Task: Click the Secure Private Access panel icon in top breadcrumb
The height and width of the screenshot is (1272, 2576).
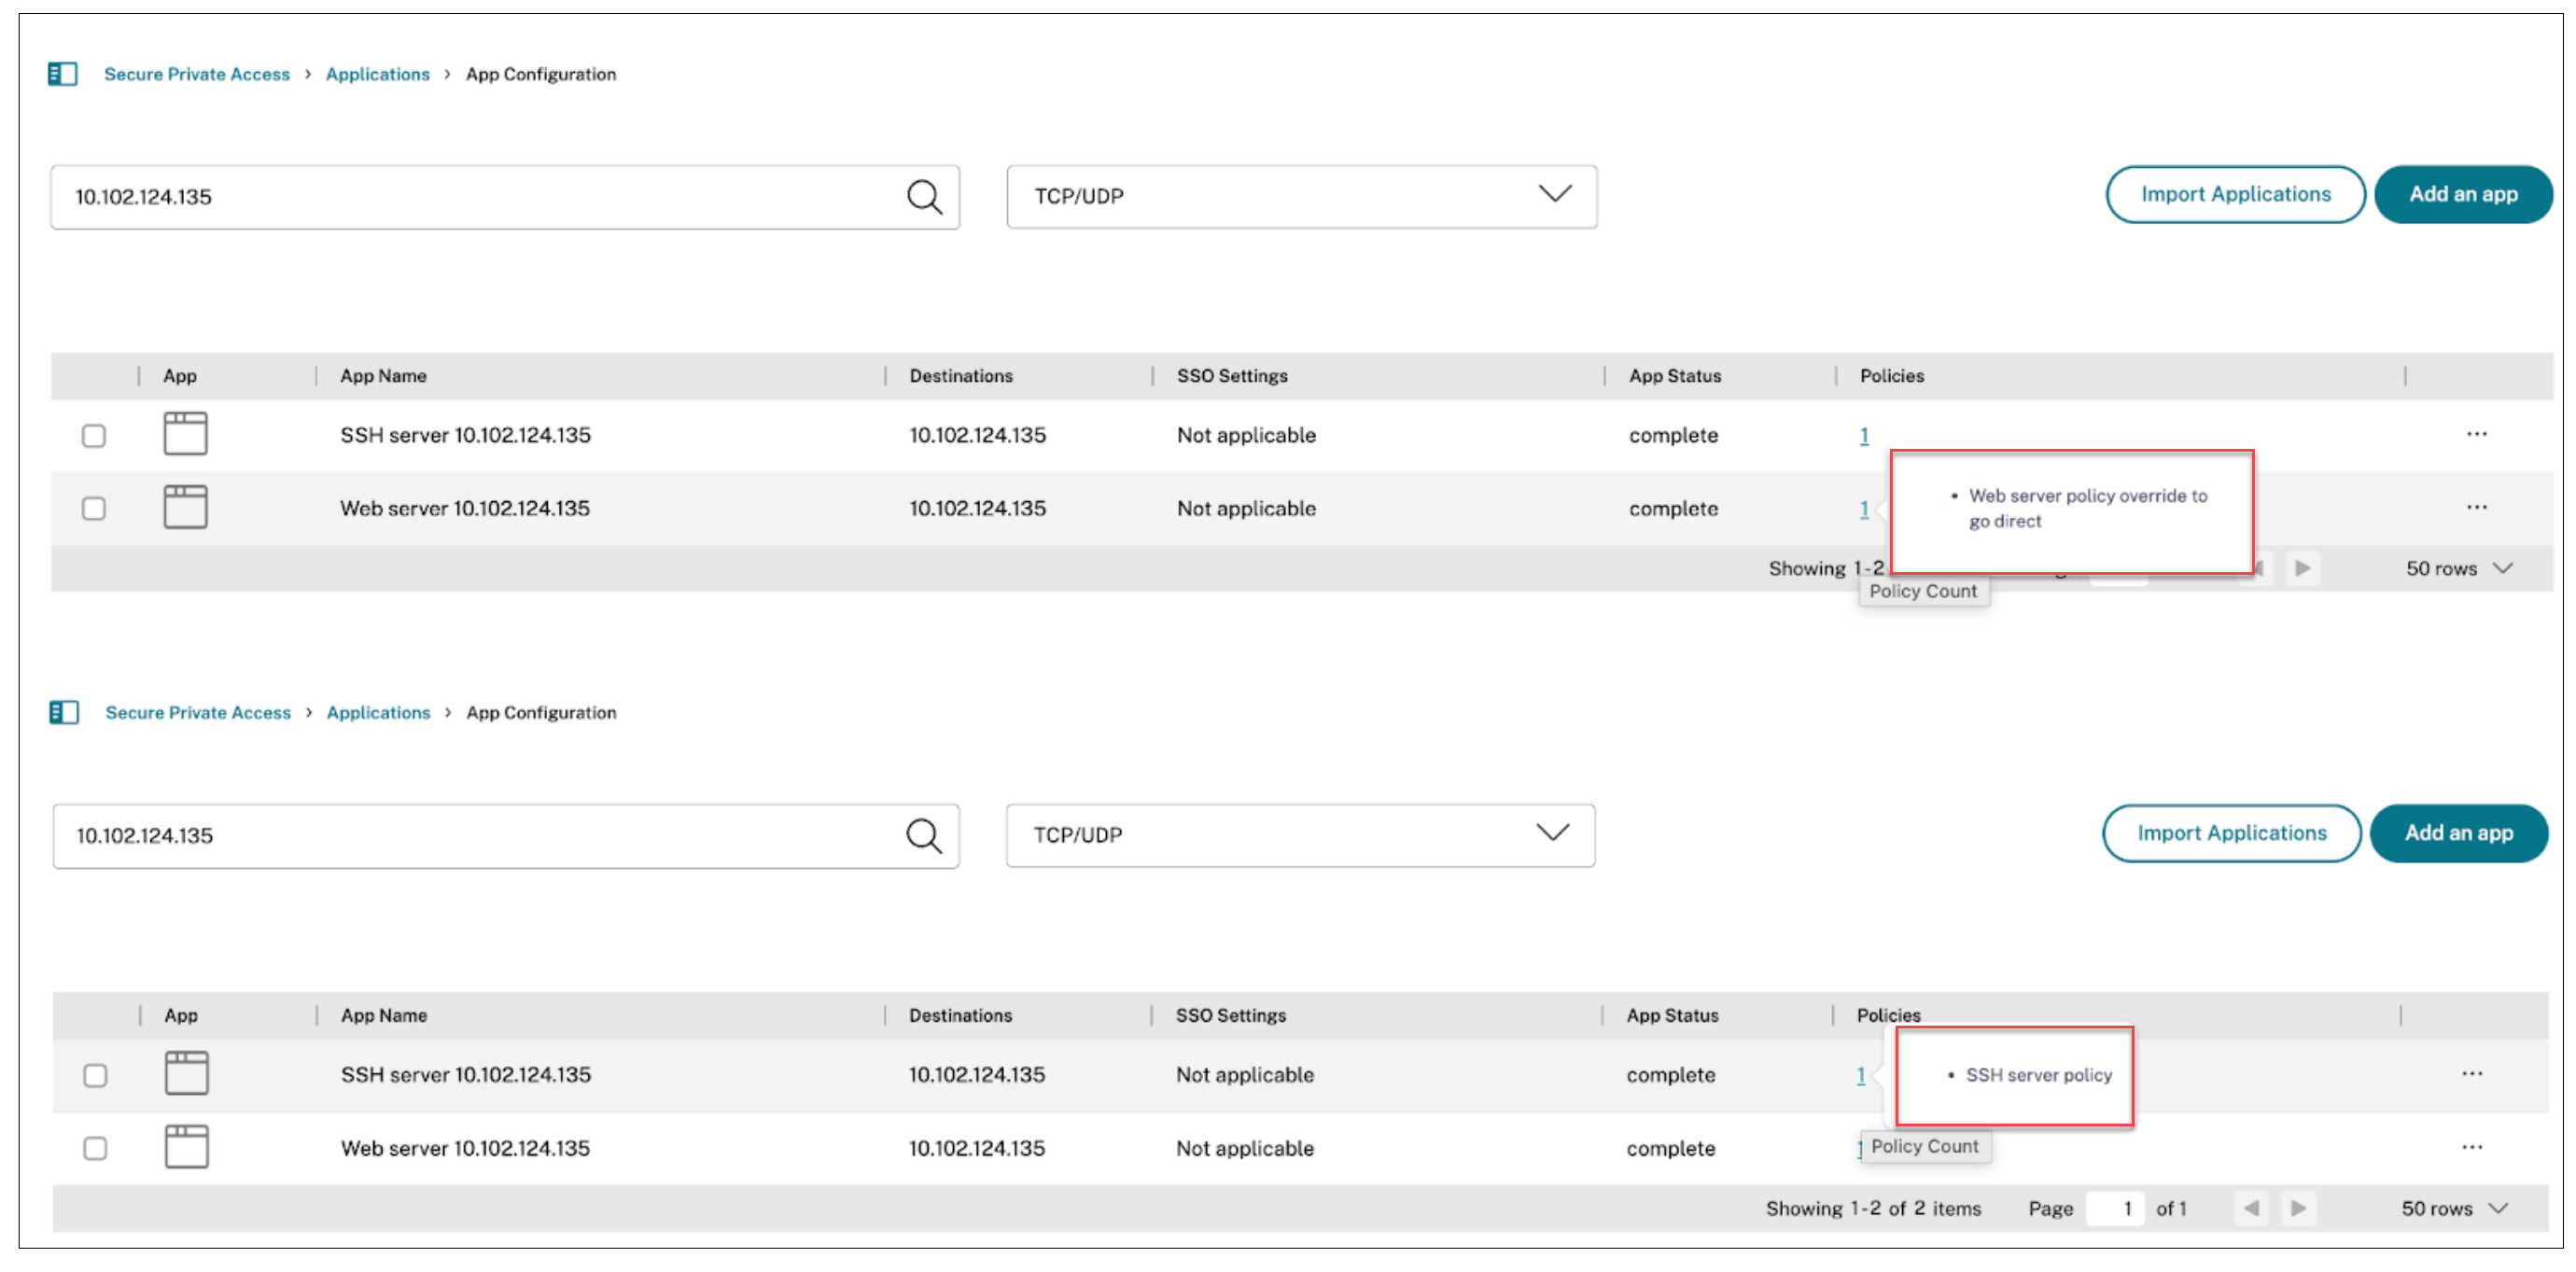Action: pos(63,73)
